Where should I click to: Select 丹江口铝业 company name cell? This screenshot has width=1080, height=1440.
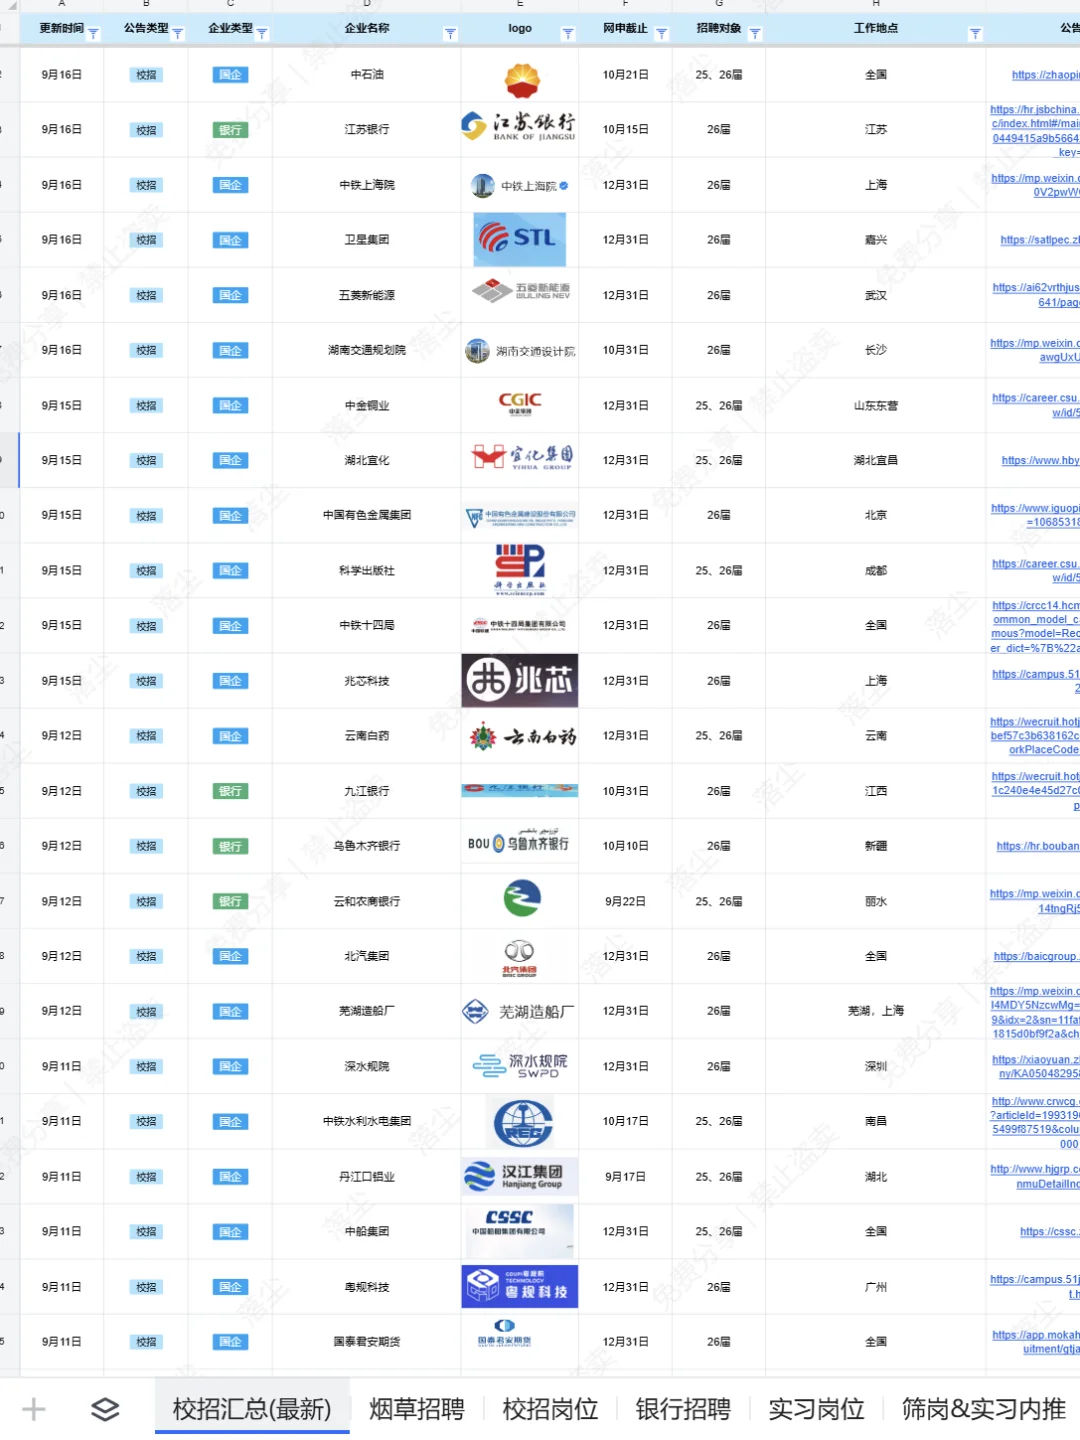coord(367,1177)
